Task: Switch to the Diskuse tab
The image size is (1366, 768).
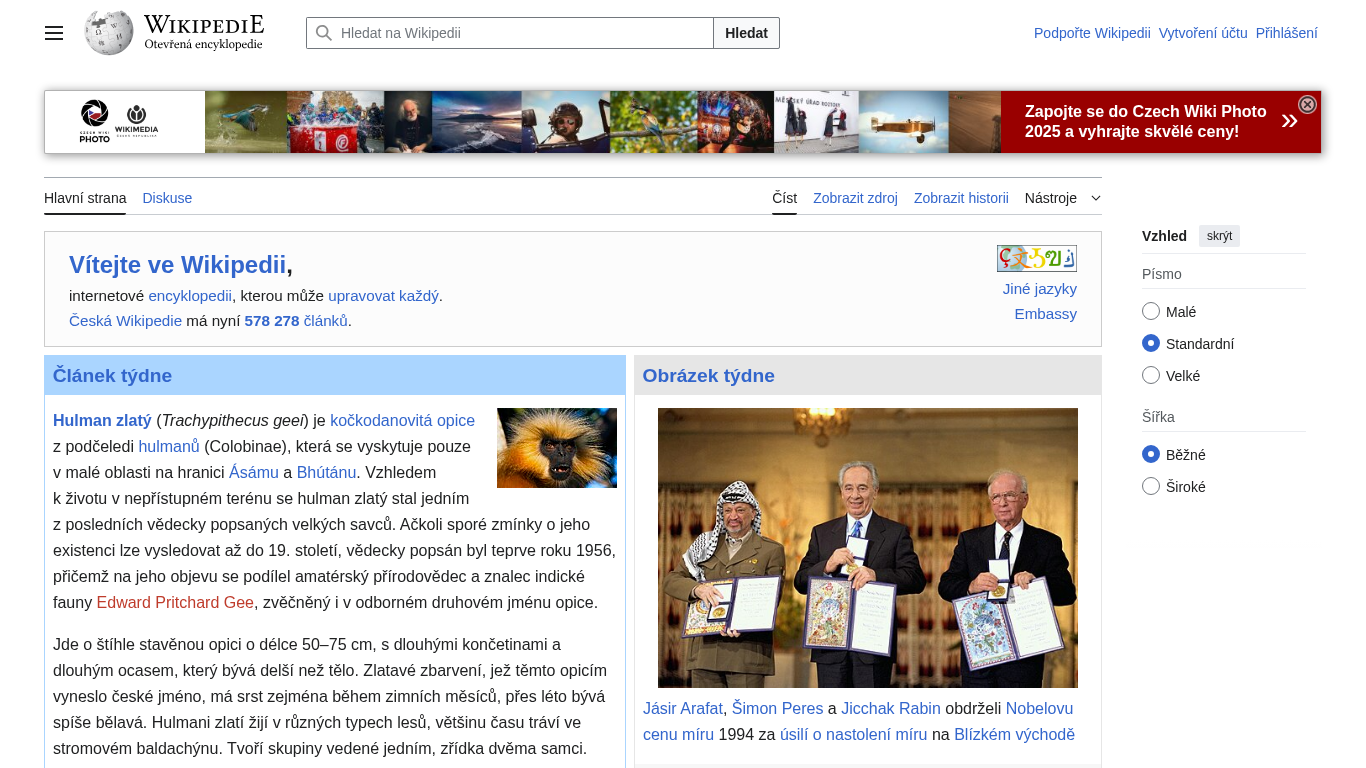Action: tap(167, 198)
